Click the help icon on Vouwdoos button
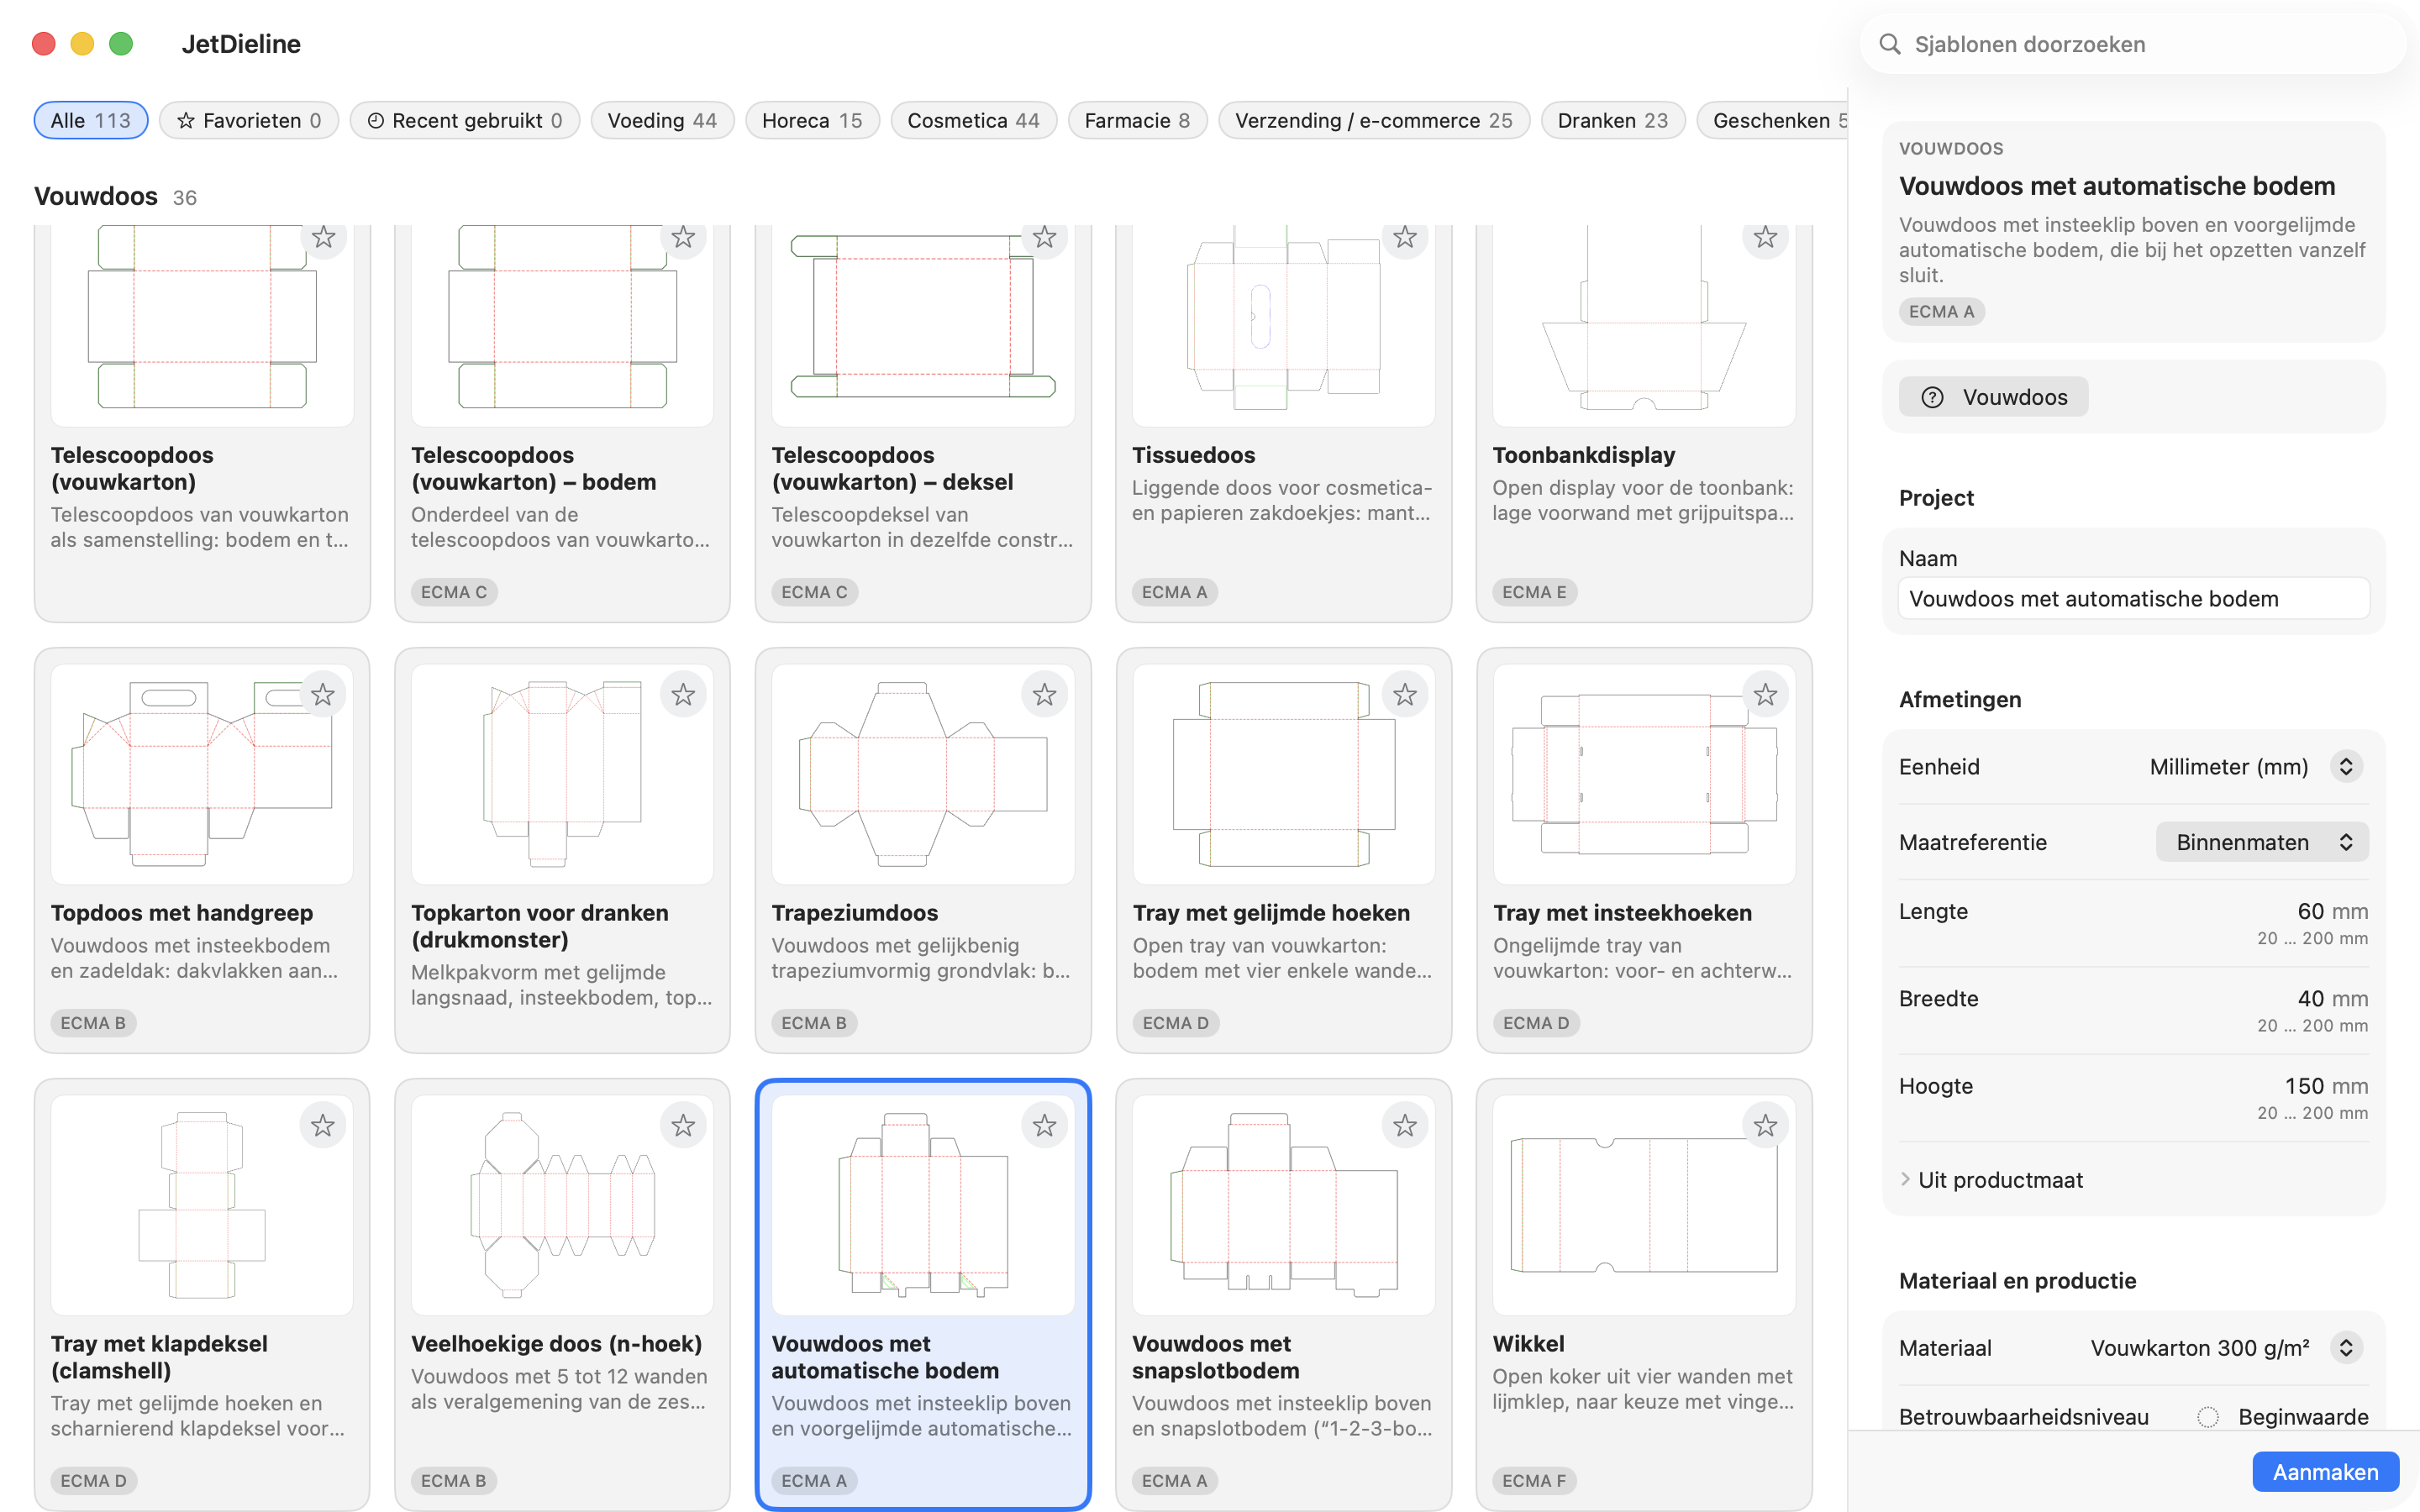This screenshot has width=2420, height=1512. pos(1932,397)
